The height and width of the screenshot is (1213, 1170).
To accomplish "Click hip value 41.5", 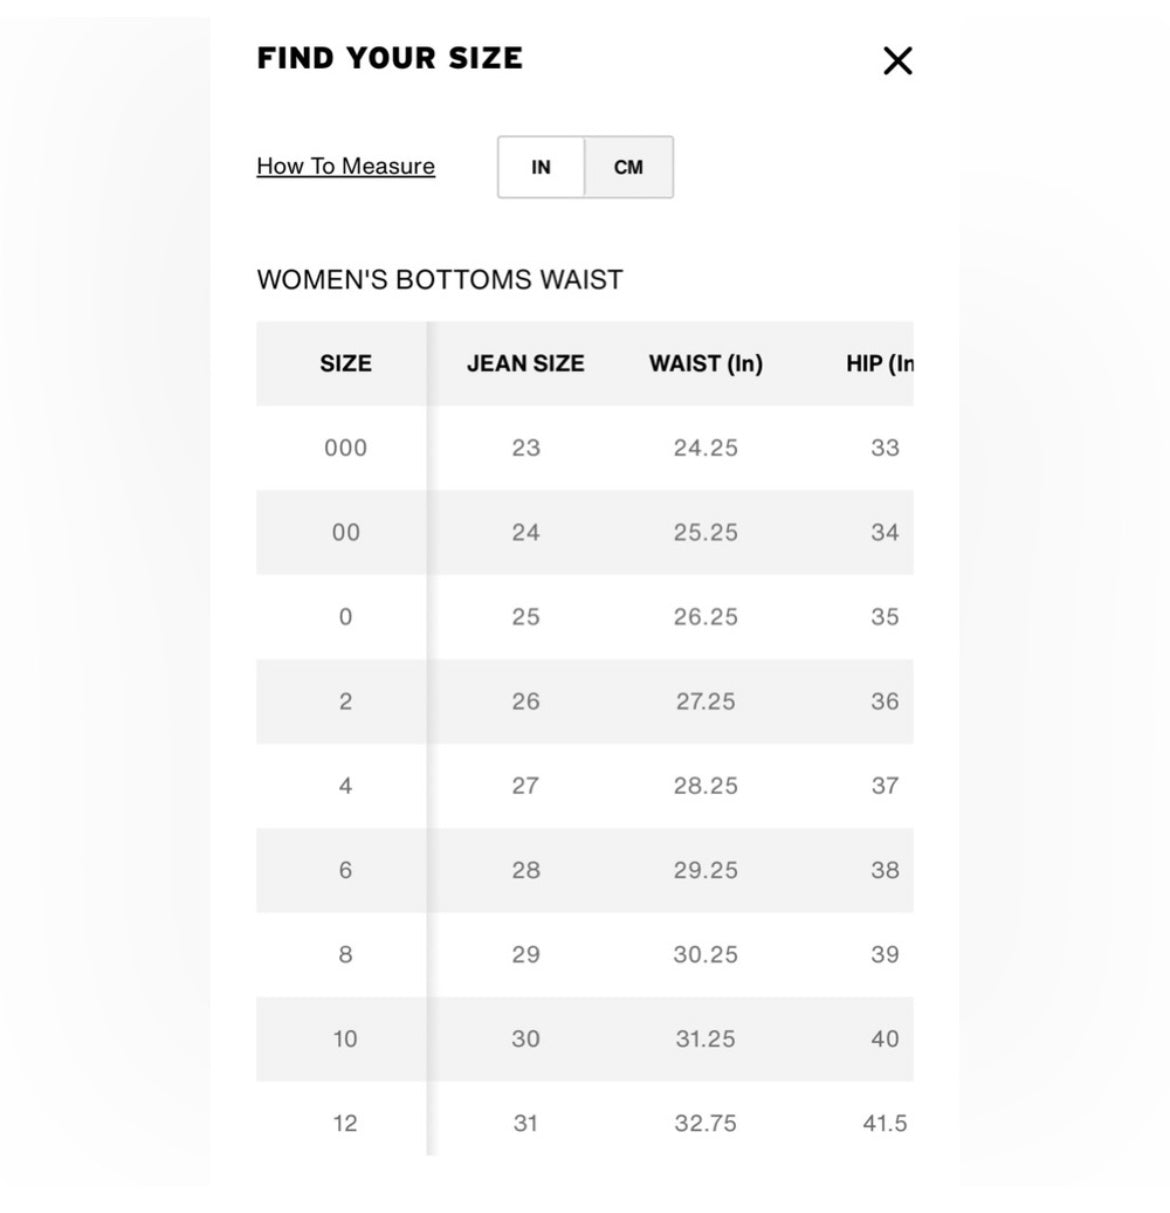I will 884,1123.
